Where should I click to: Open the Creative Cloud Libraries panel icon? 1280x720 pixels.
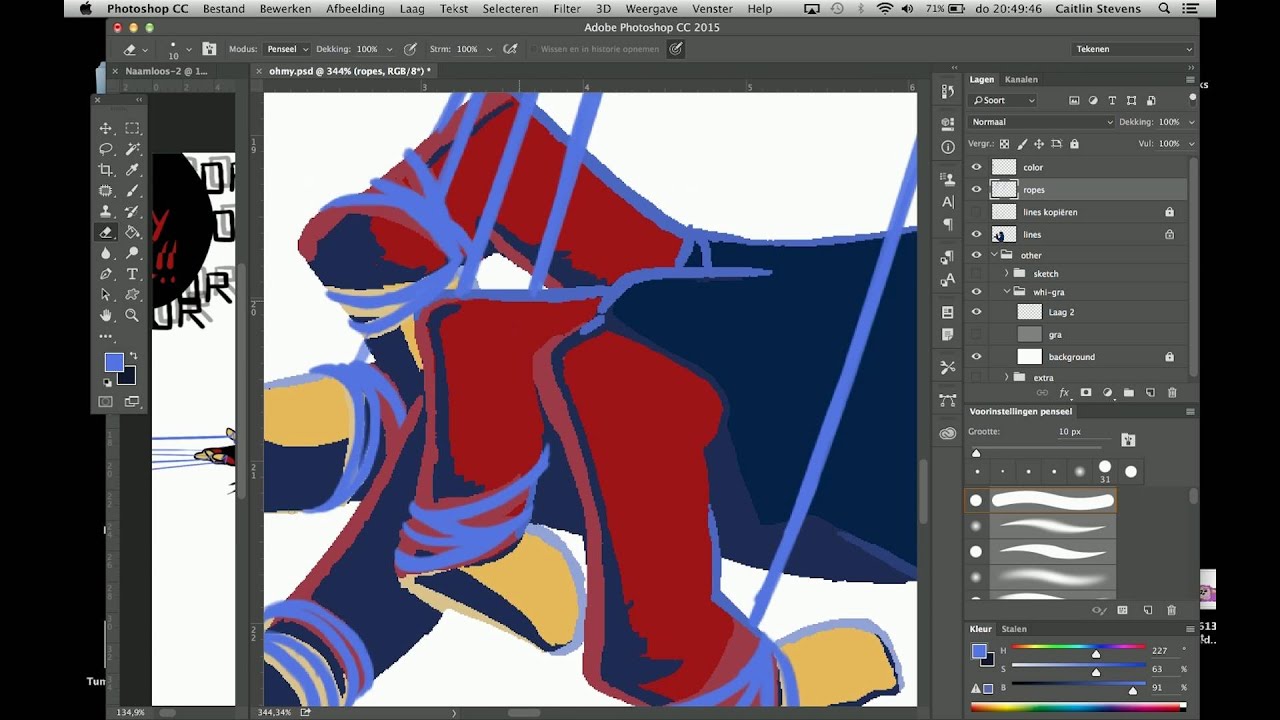948,433
